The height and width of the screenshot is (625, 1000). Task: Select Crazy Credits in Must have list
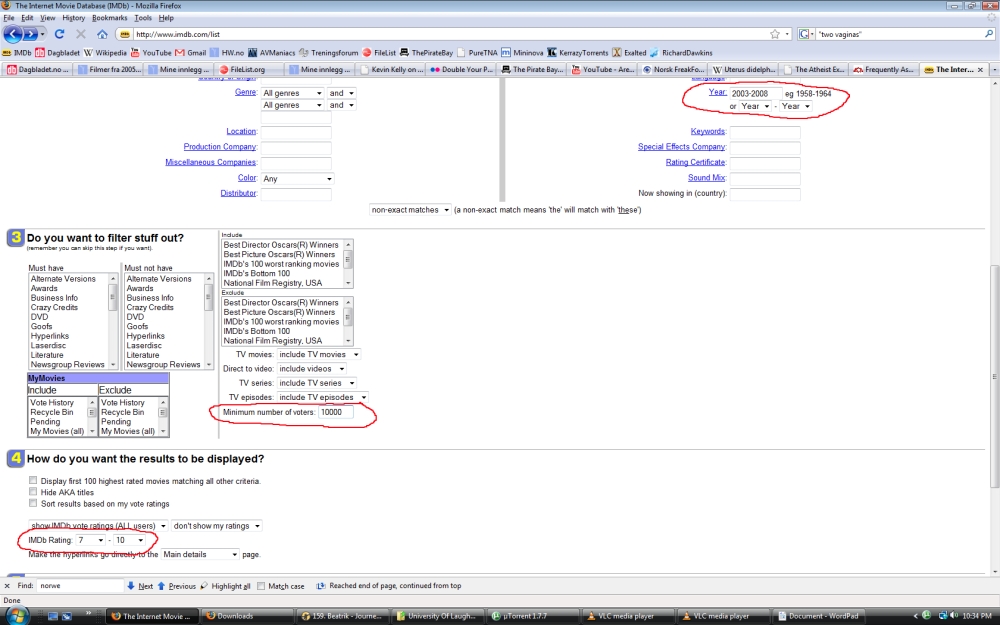click(54, 307)
